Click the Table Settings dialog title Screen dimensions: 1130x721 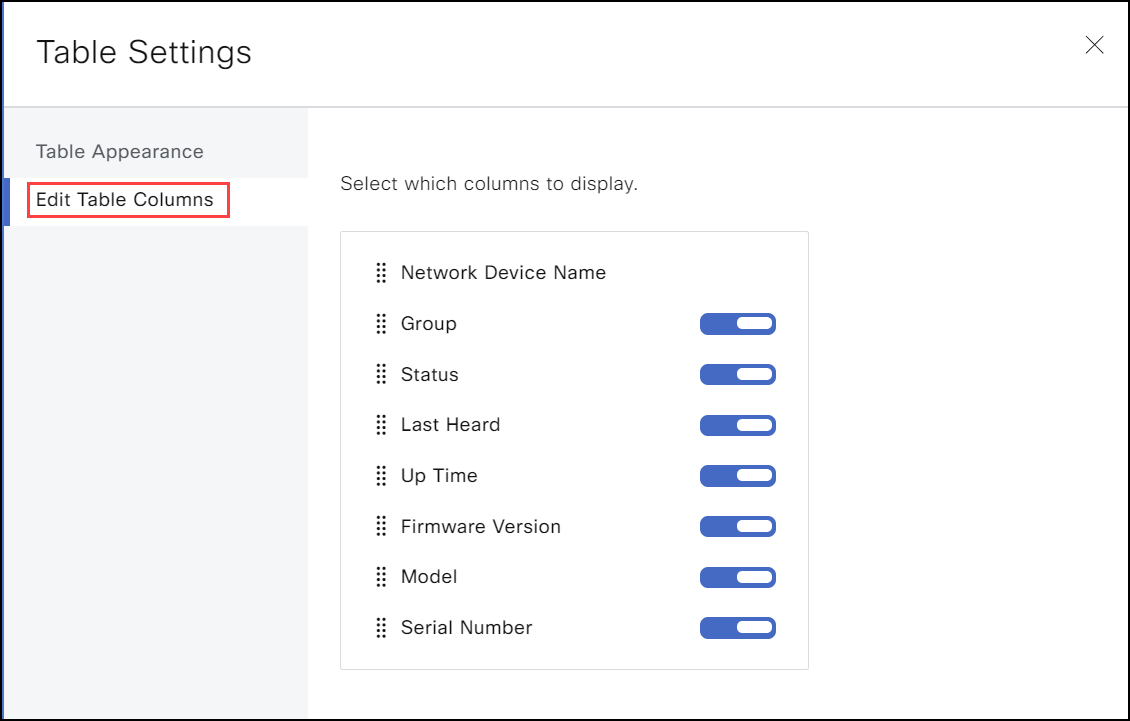[144, 52]
